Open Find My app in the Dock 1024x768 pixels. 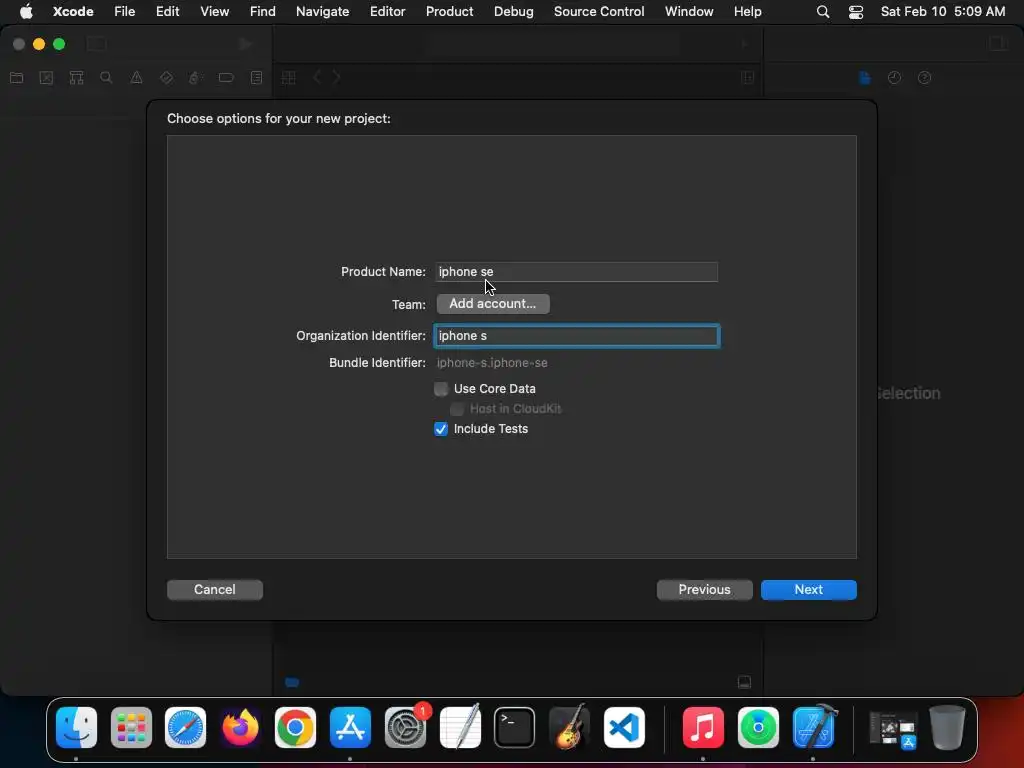pos(758,728)
